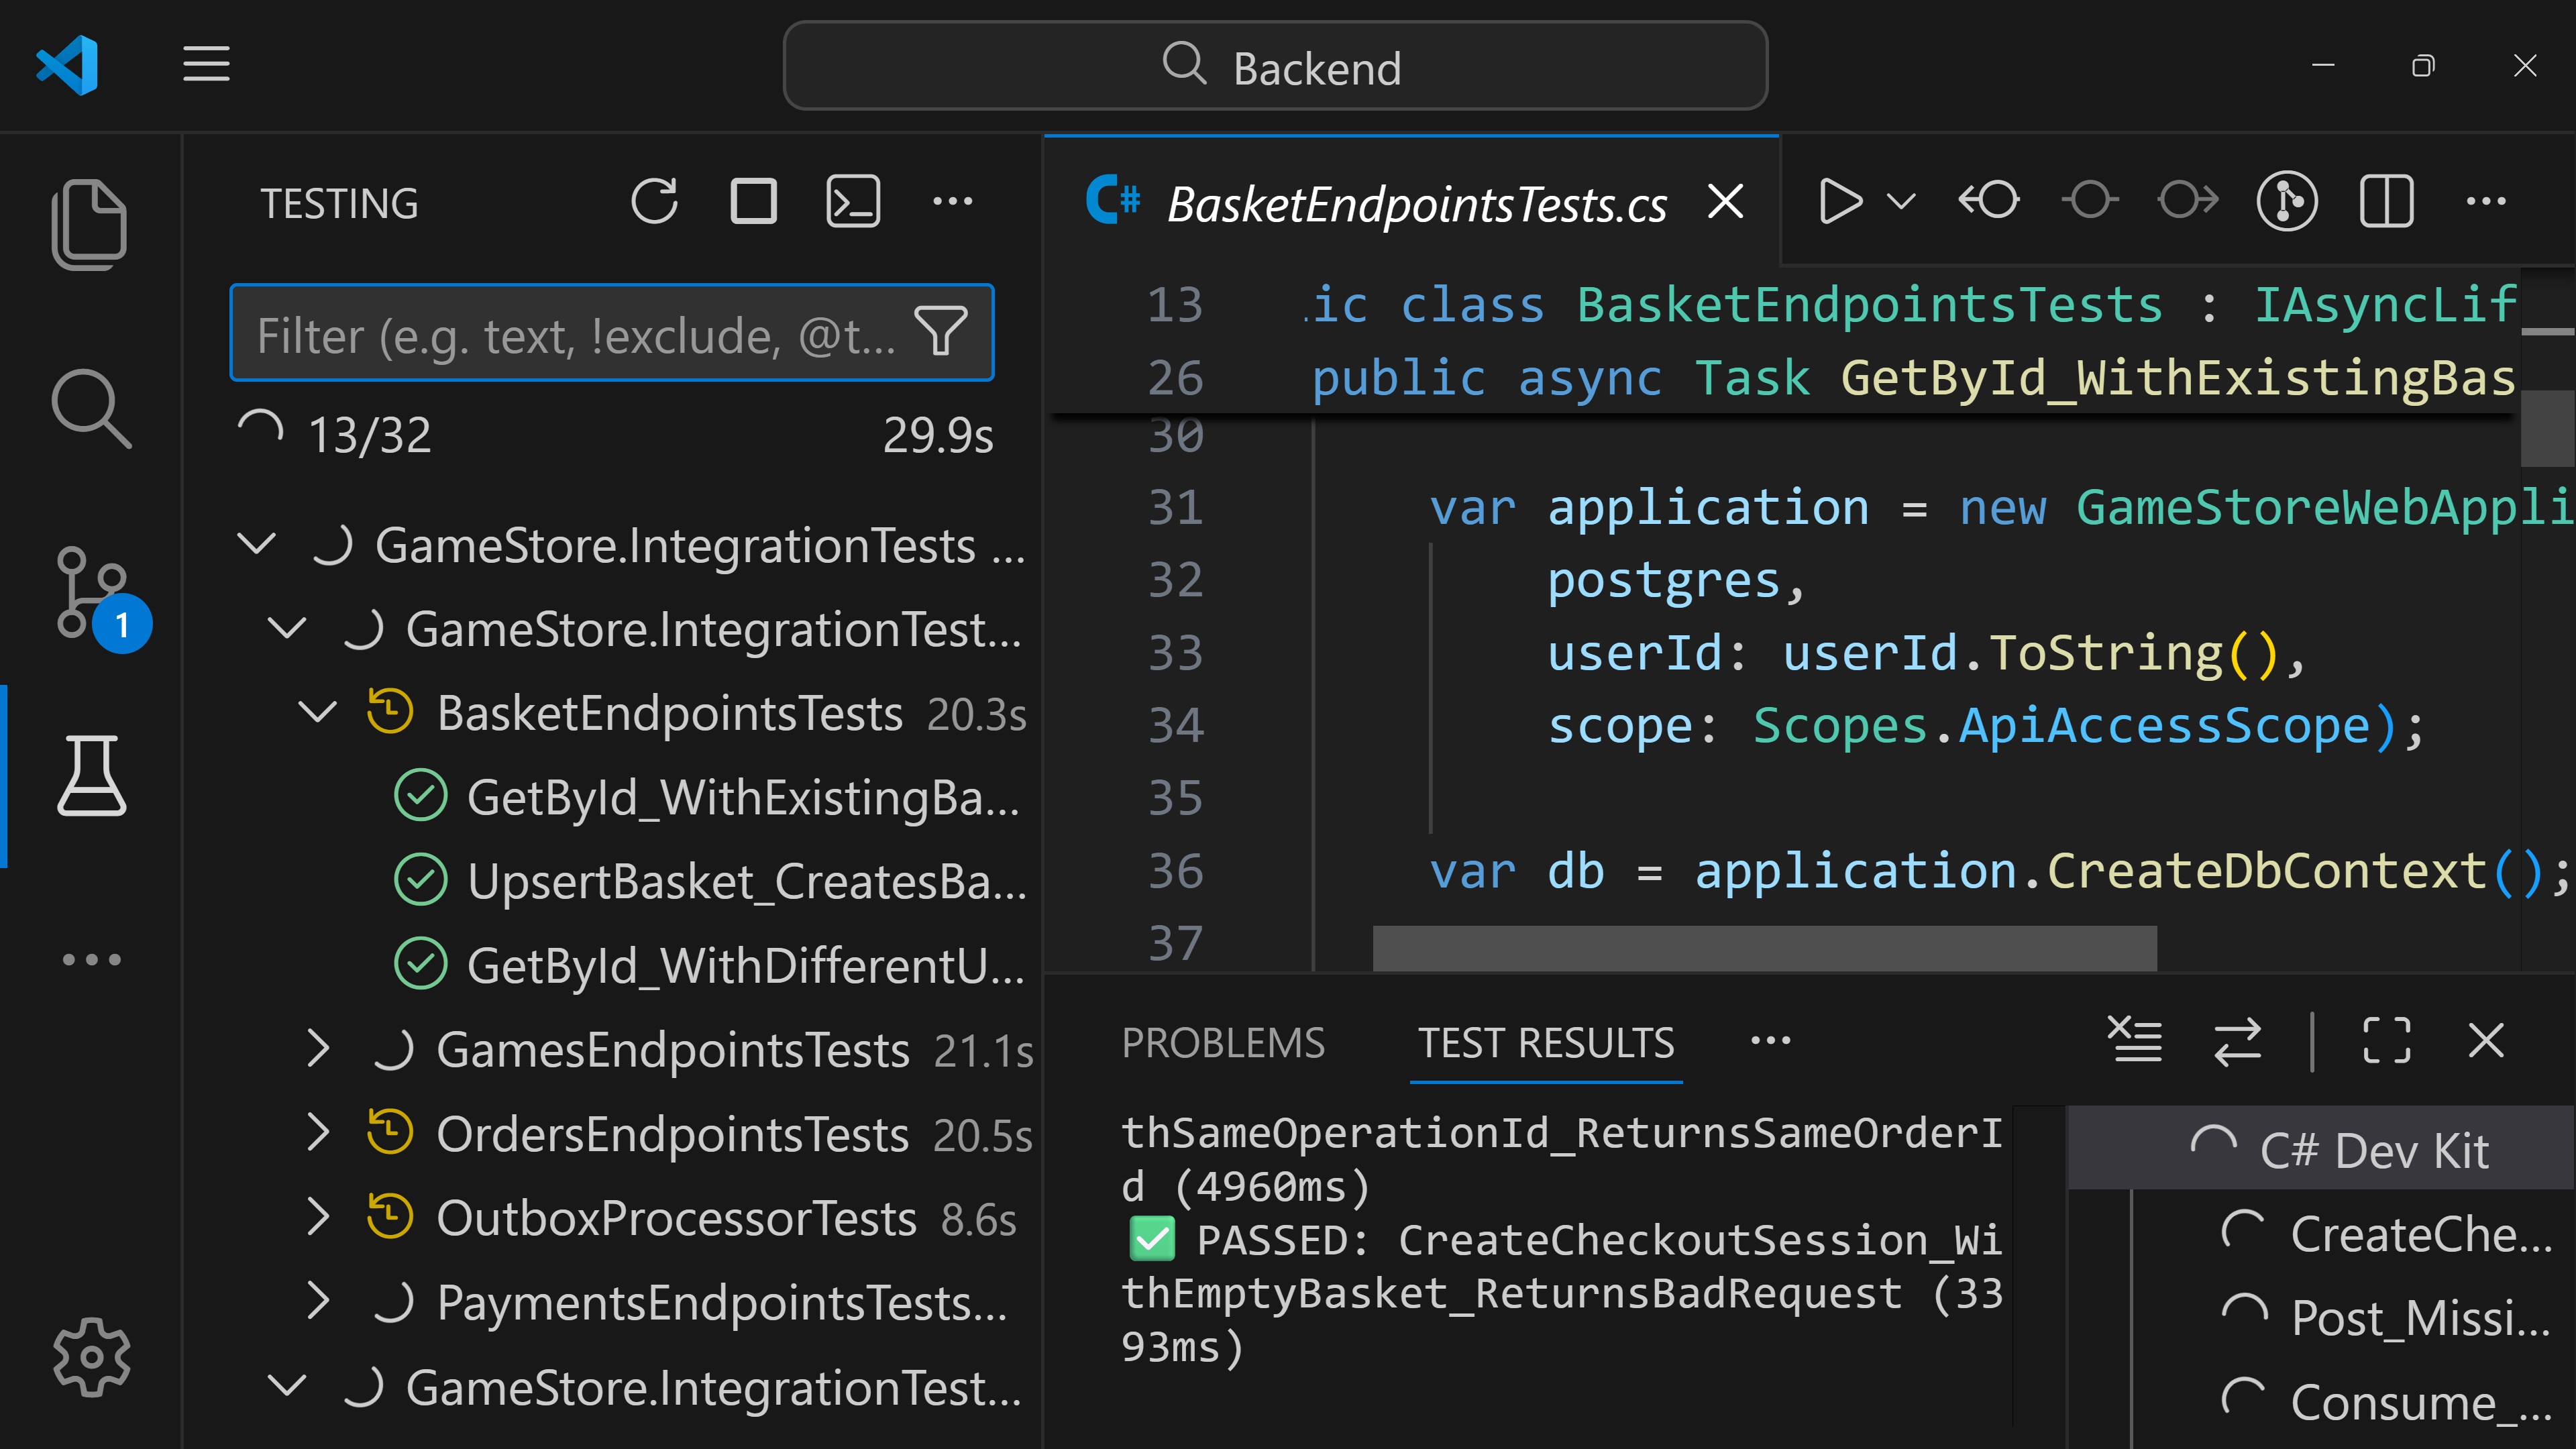This screenshot has width=2576, height=1449.
Task: Toggle maximize on the Test Results panel
Action: pos(2386,1041)
